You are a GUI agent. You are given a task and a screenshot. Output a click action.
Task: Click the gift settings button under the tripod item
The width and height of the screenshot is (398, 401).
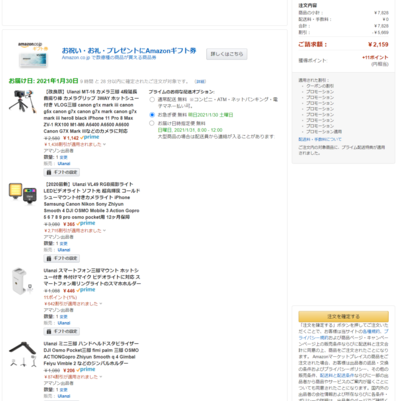(62, 172)
